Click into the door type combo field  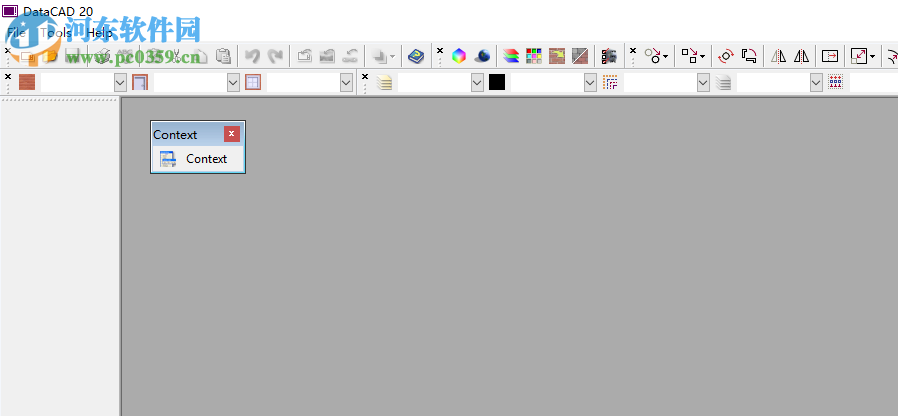click(190, 83)
